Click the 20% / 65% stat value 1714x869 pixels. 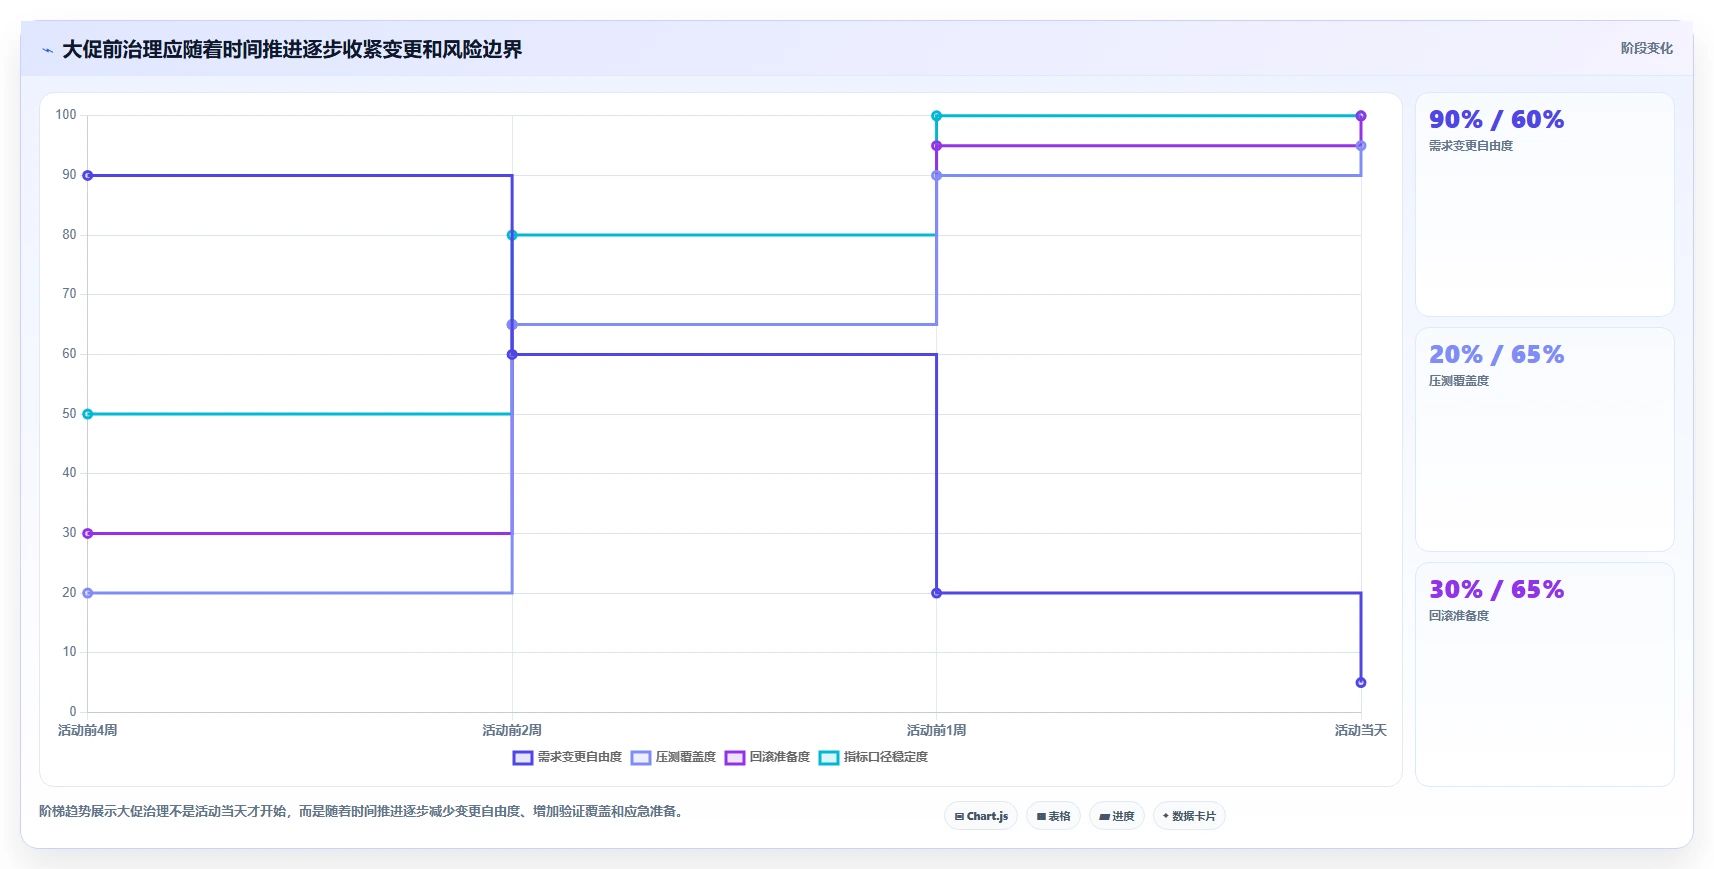pyautogui.click(x=1496, y=355)
